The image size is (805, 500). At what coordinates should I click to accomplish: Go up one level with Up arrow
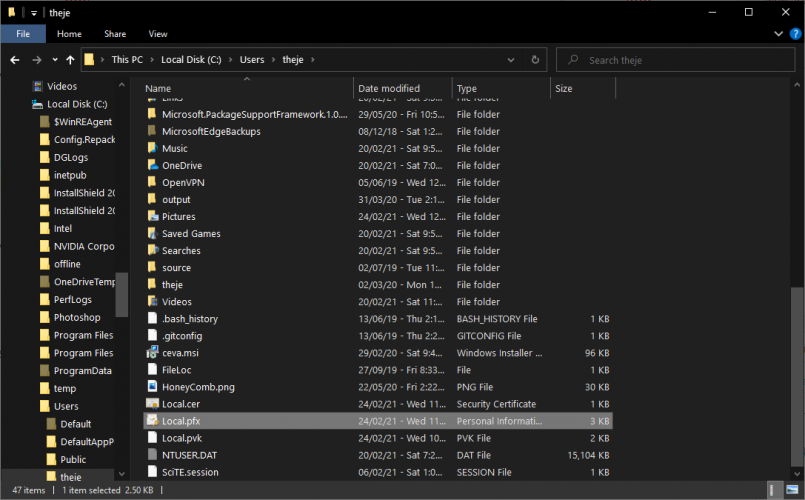tap(70, 60)
